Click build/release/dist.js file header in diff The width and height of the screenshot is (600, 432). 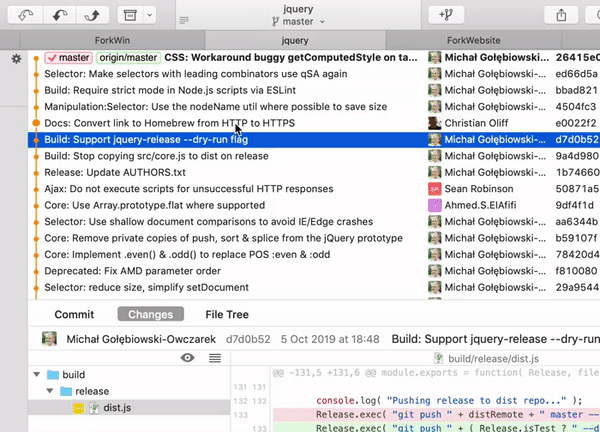[487, 359]
